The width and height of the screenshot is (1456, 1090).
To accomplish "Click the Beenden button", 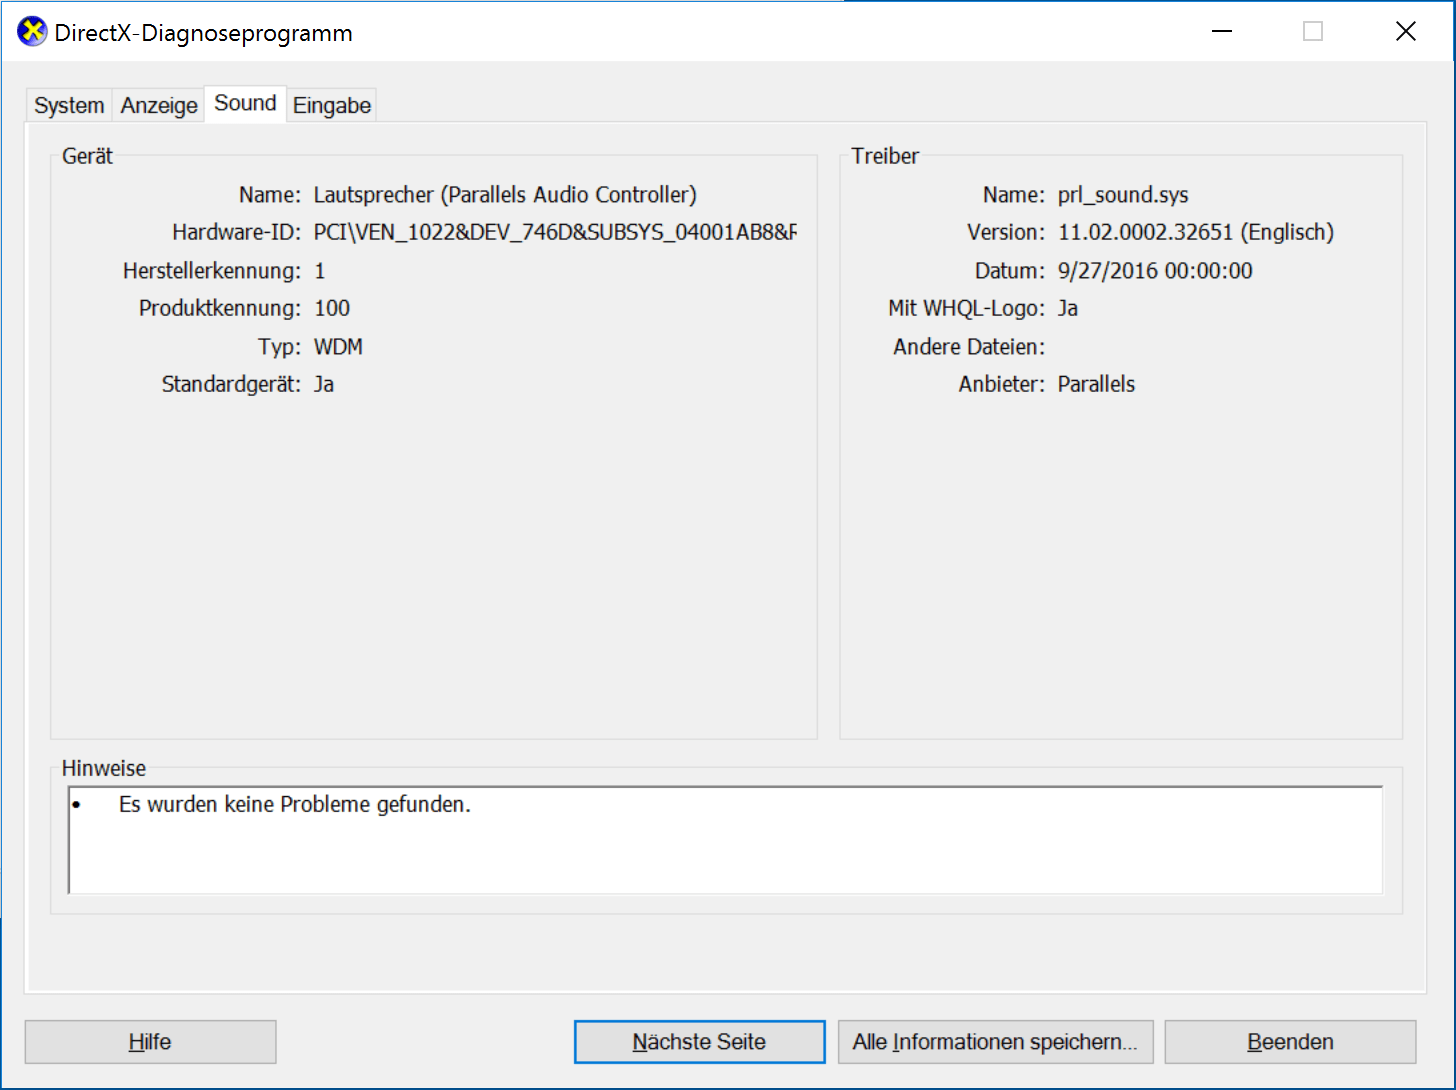I will (1290, 1042).
